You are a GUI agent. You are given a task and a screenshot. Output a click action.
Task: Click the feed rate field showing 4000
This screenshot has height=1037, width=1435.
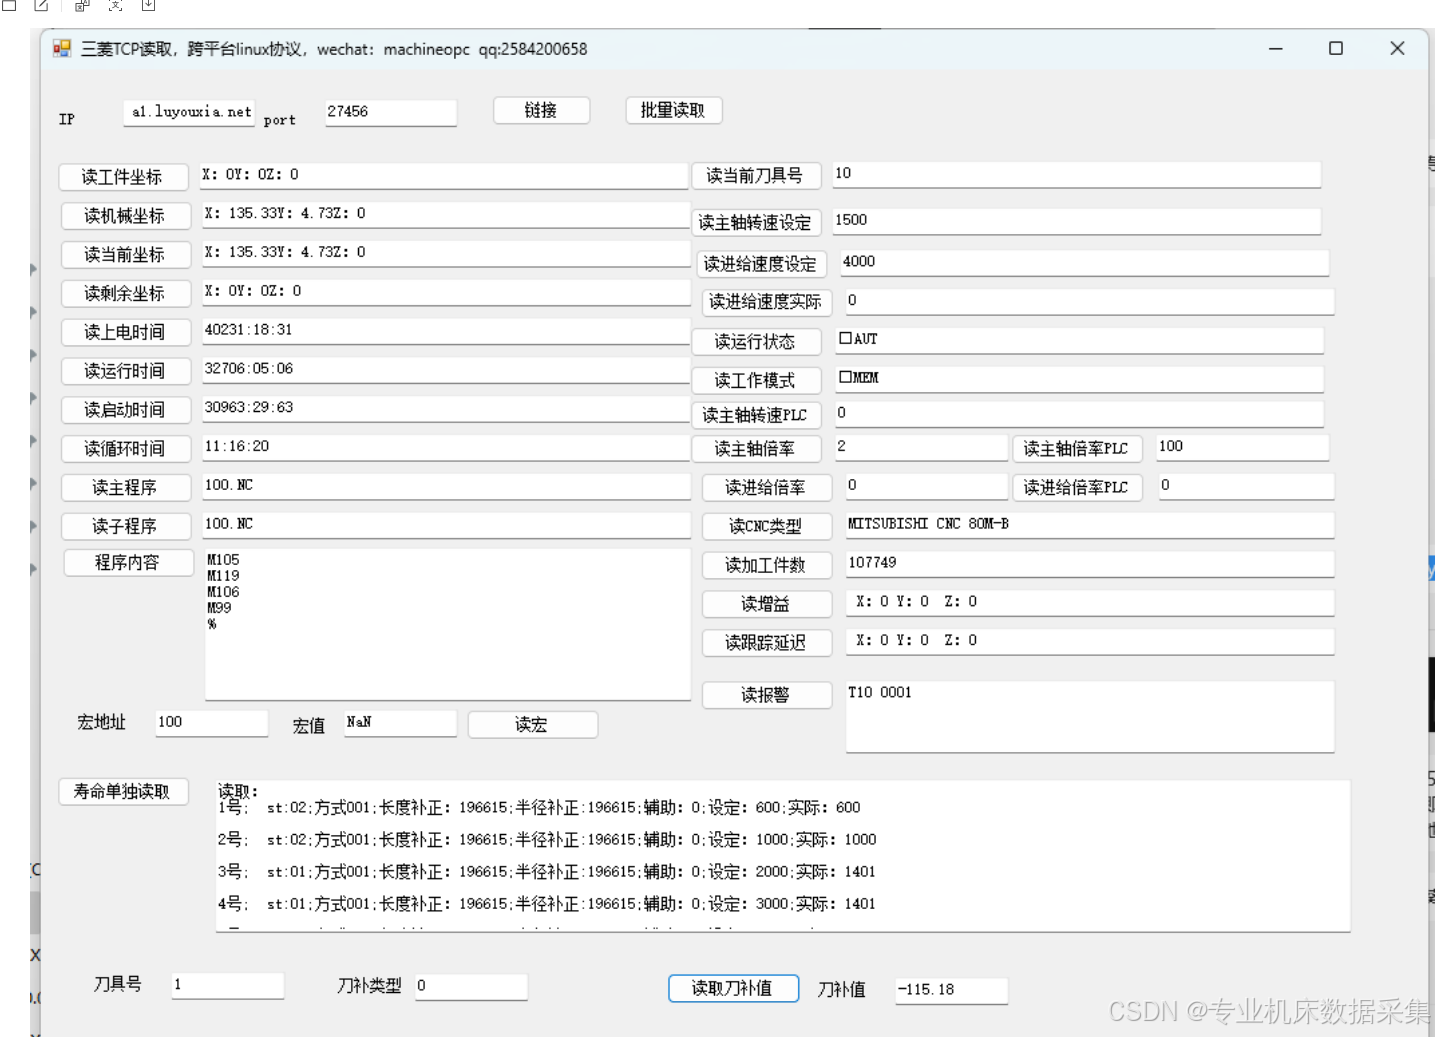1084,262
